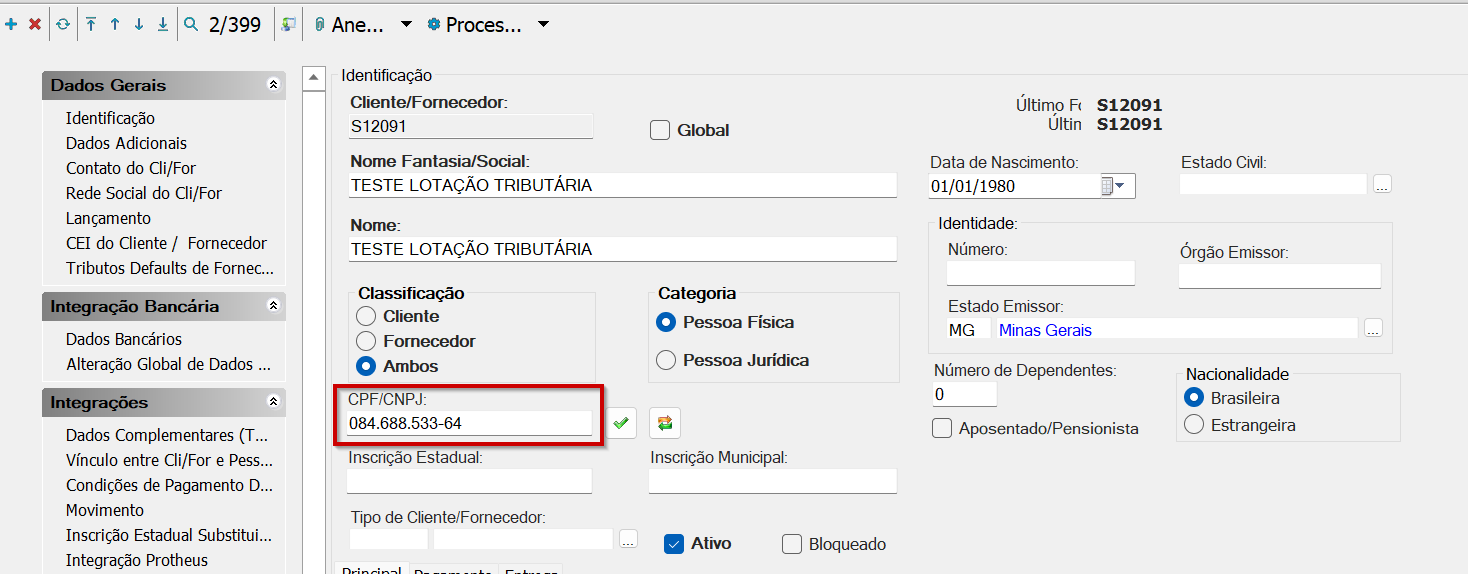Click the blue plus add-record icon
Screen dimensions: 1468x574
click(x=11, y=25)
